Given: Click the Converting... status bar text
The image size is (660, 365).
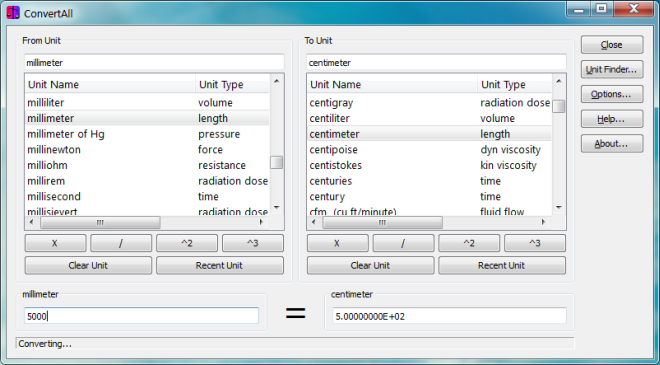Looking at the screenshot, I should (45, 344).
